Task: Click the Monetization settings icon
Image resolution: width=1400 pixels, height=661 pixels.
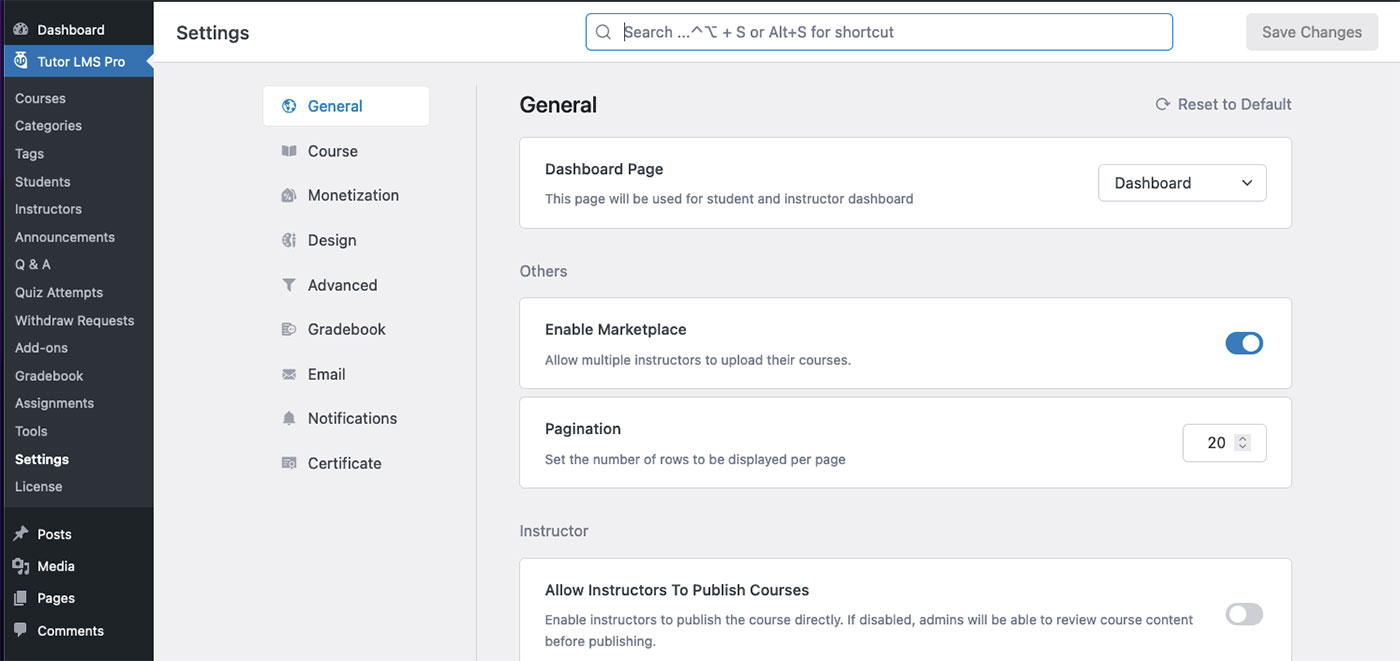Action: click(289, 196)
